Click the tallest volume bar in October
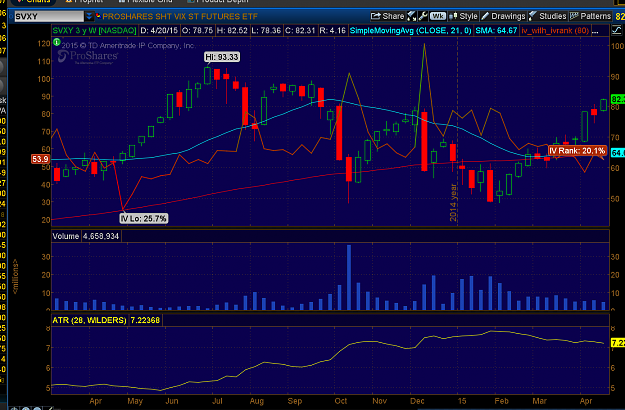 coord(349,277)
